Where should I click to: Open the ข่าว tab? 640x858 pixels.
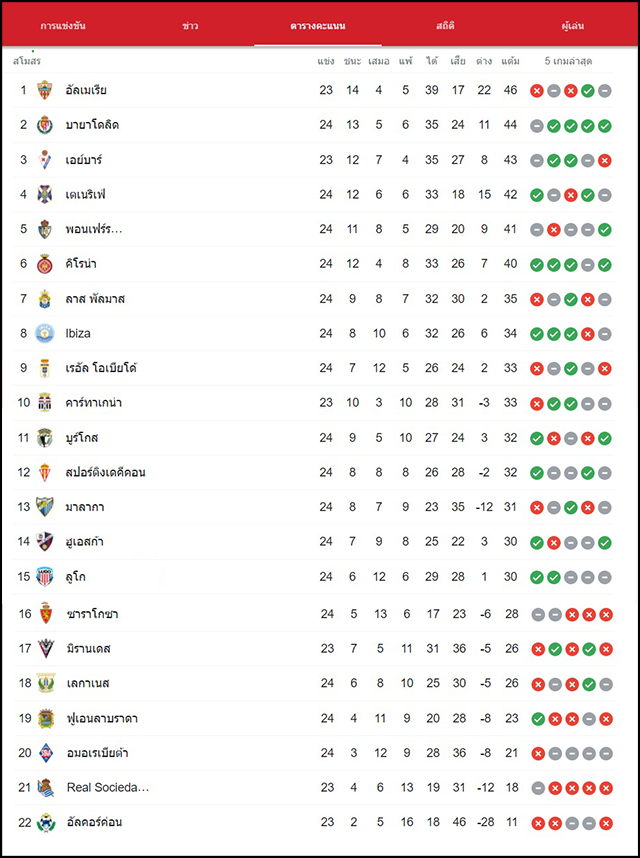point(190,26)
